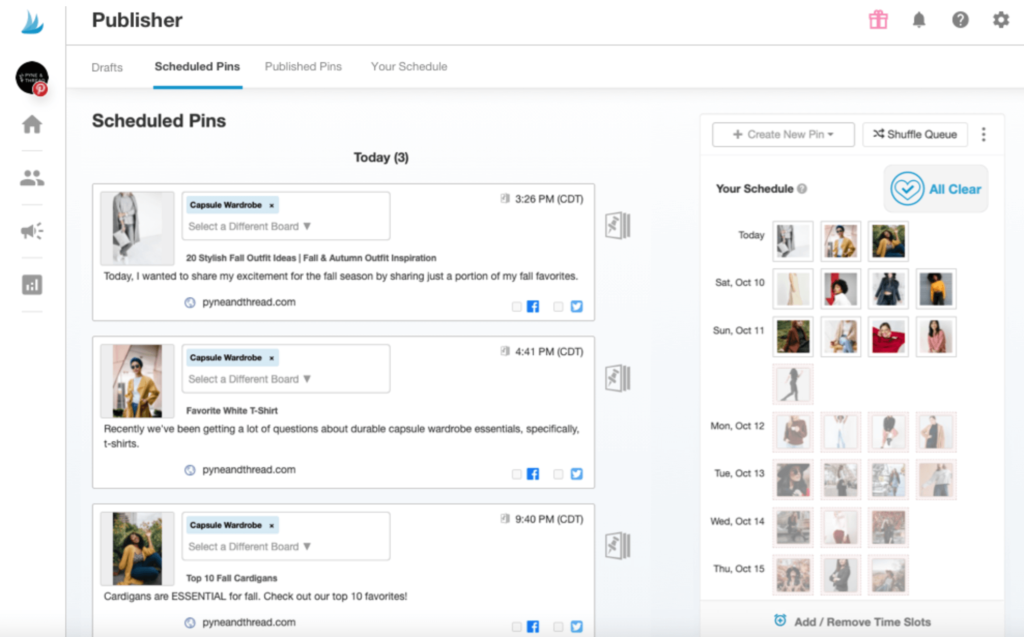The height and width of the screenshot is (637, 1024).
Task: Click the Twitter icon on the Favorite White T-Shirt pin
Action: pyautogui.click(x=577, y=474)
